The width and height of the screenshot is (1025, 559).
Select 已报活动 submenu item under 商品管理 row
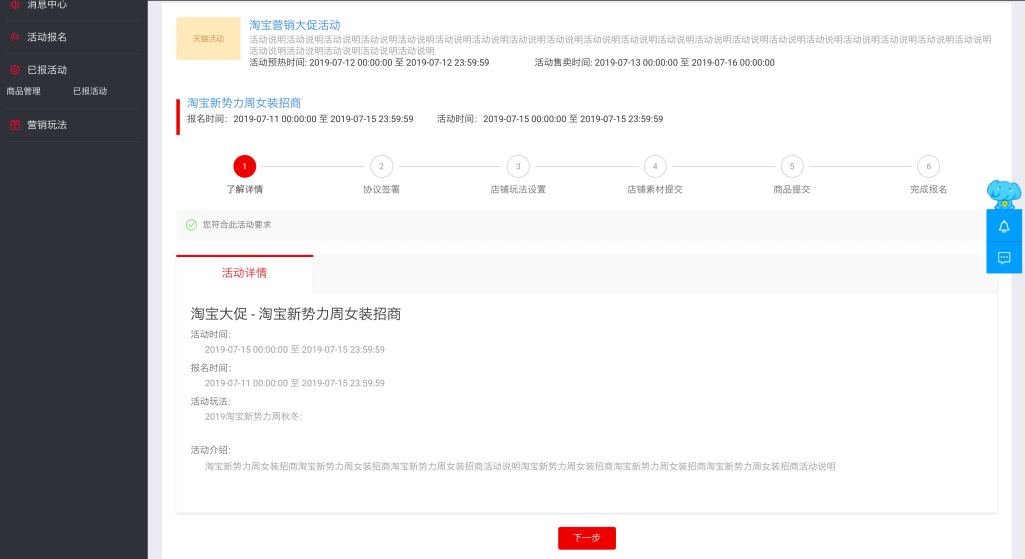pos(90,92)
